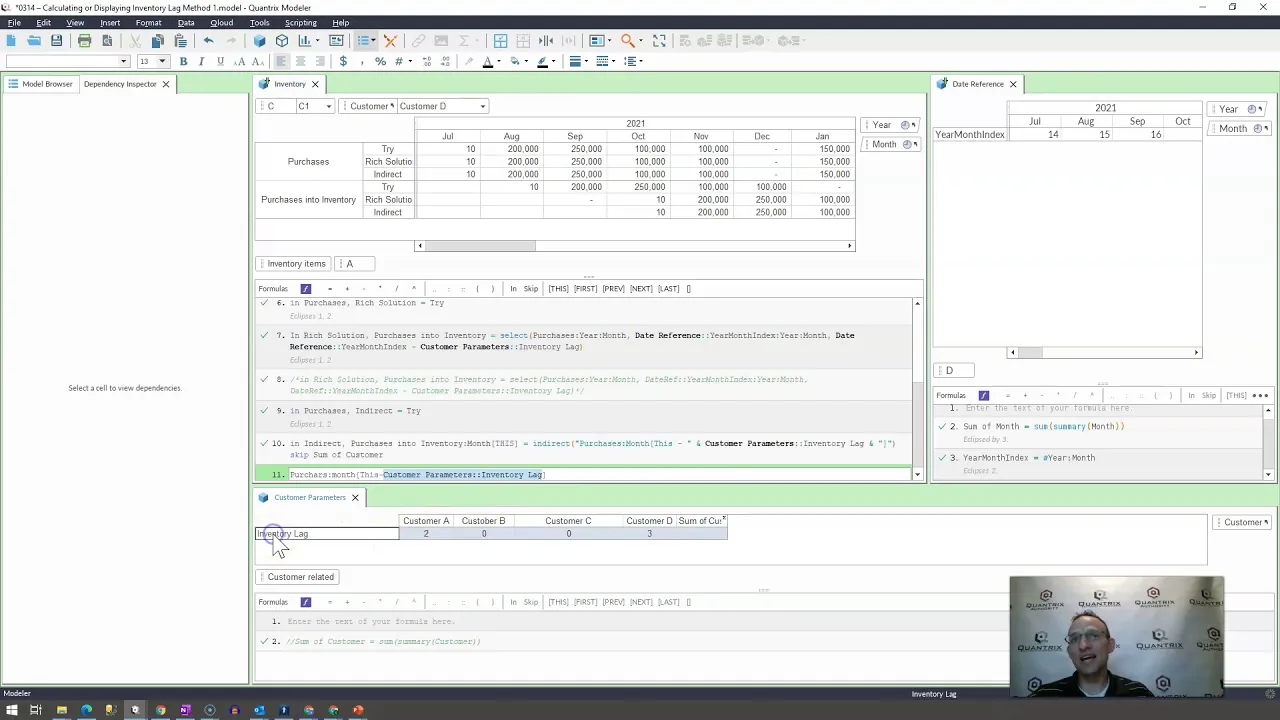Insert [PREV] keyword in Inventory formula bar
Screen dimensions: 1280x720
tap(613, 289)
